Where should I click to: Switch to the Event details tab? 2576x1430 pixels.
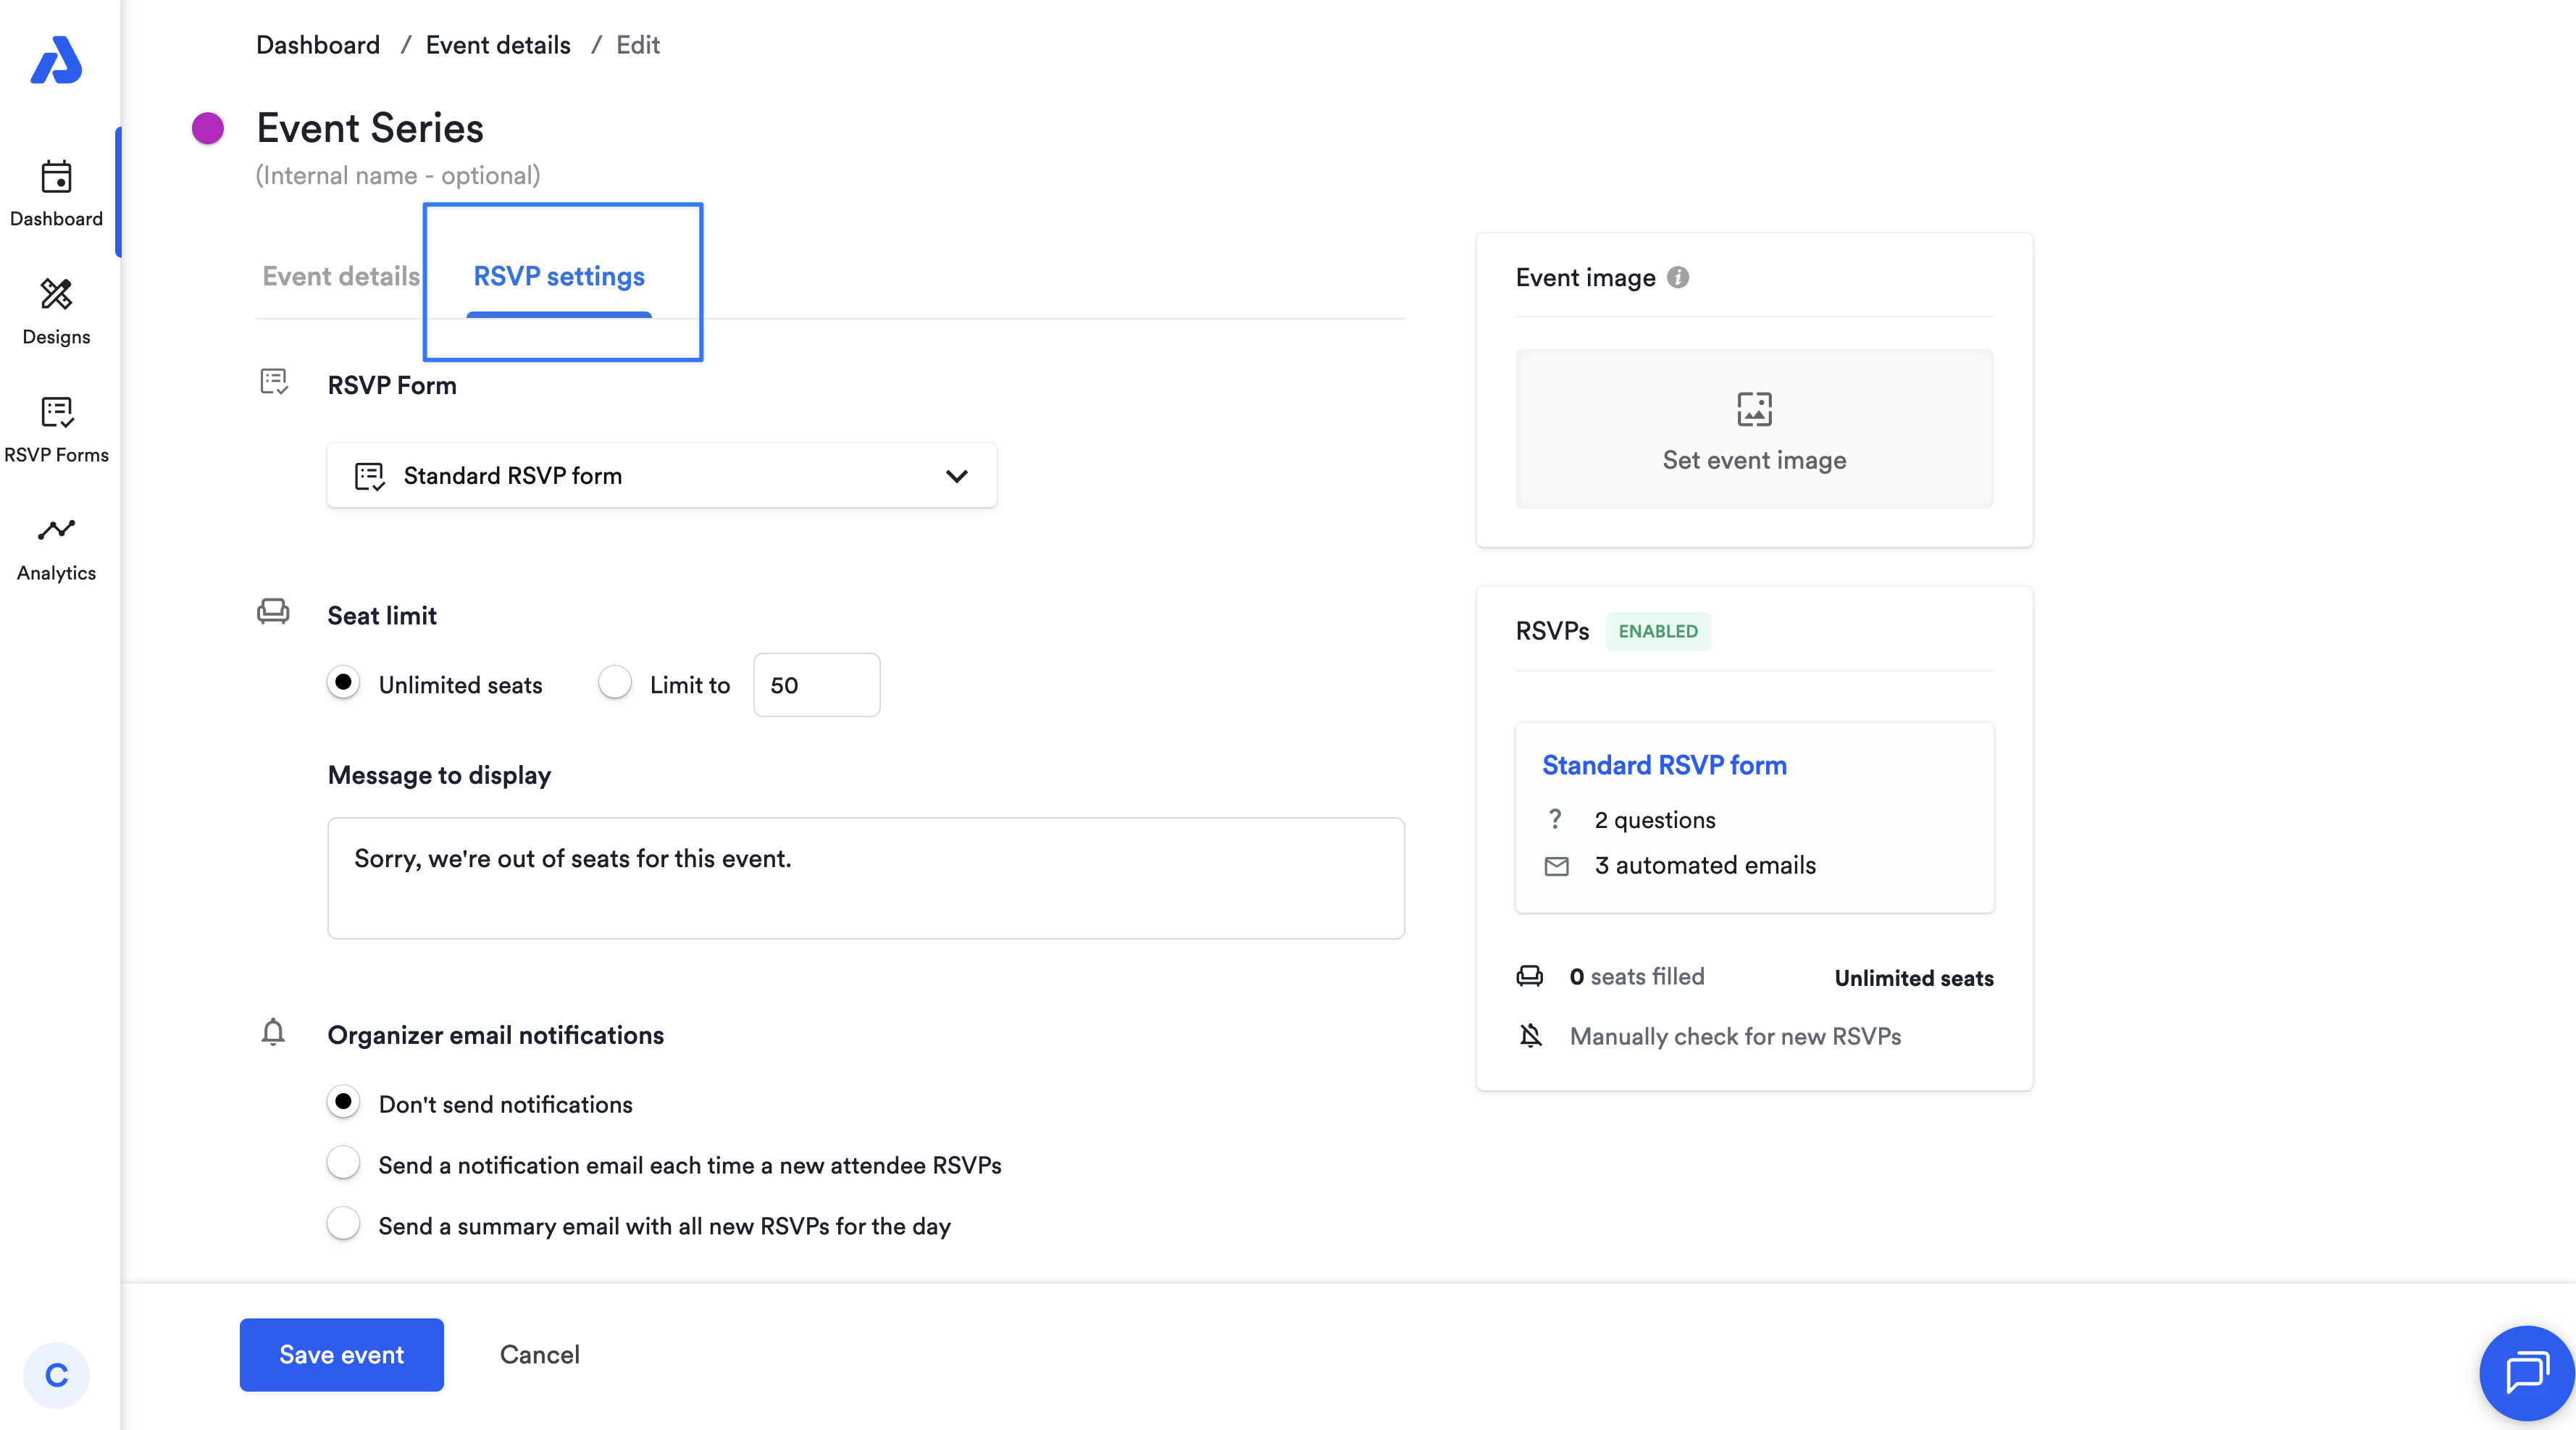coord(341,276)
